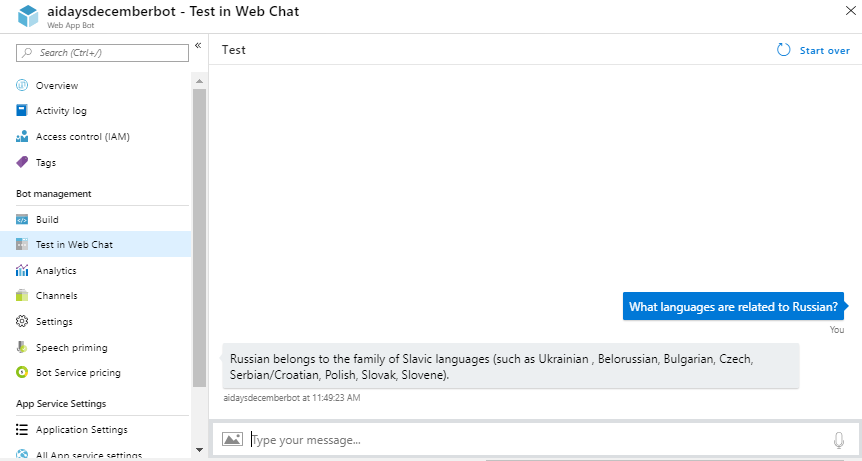Click the Test in Web Chat icon
The width and height of the screenshot is (862, 461).
pyautogui.click(x=22, y=245)
